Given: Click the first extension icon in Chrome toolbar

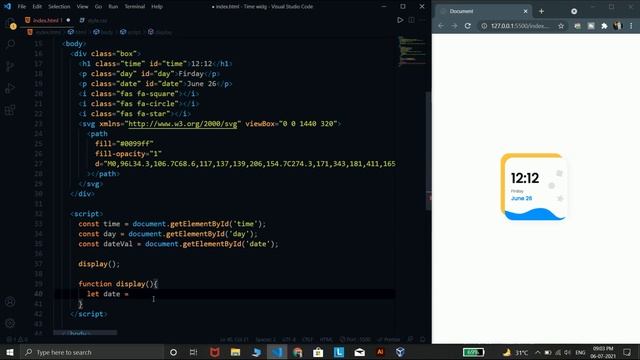Looking at the screenshot, I should tap(578, 26).
